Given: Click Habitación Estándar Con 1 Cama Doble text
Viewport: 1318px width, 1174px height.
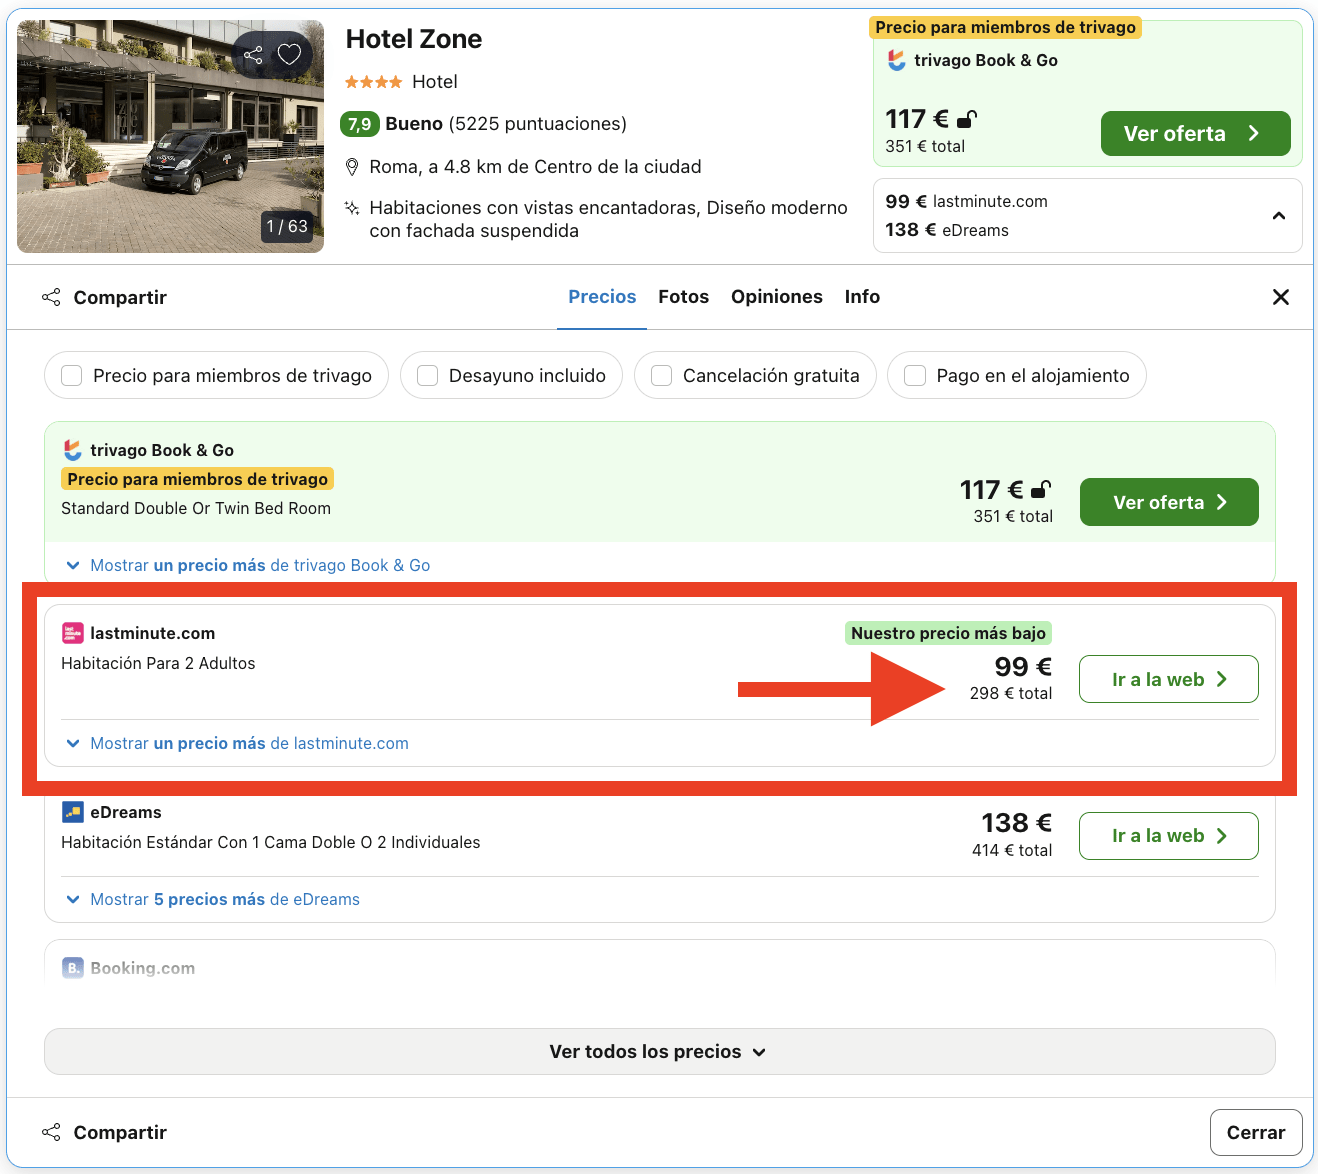Looking at the screenshot, I should tap(271, 842).
